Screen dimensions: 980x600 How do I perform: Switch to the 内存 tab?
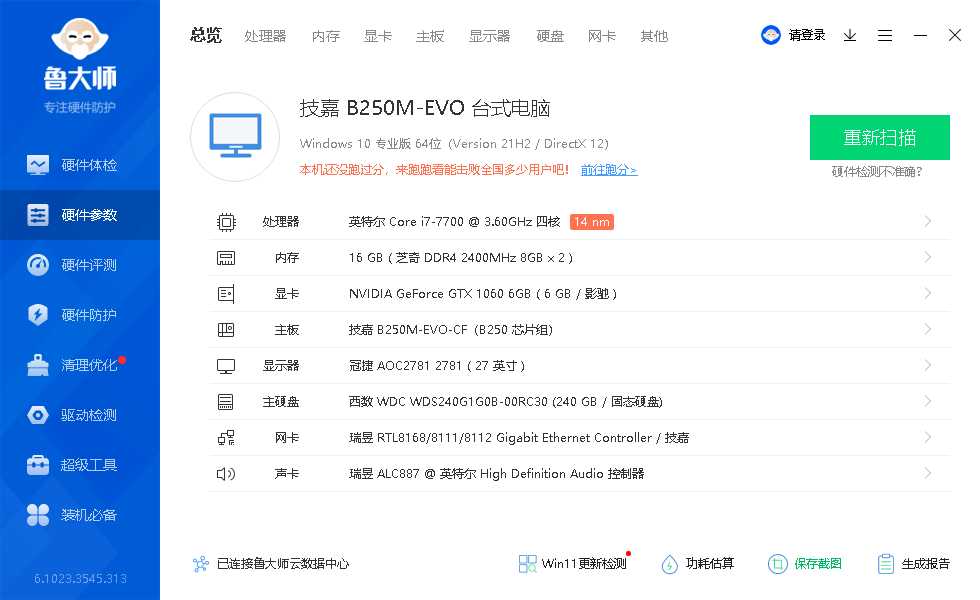point(326,36)
